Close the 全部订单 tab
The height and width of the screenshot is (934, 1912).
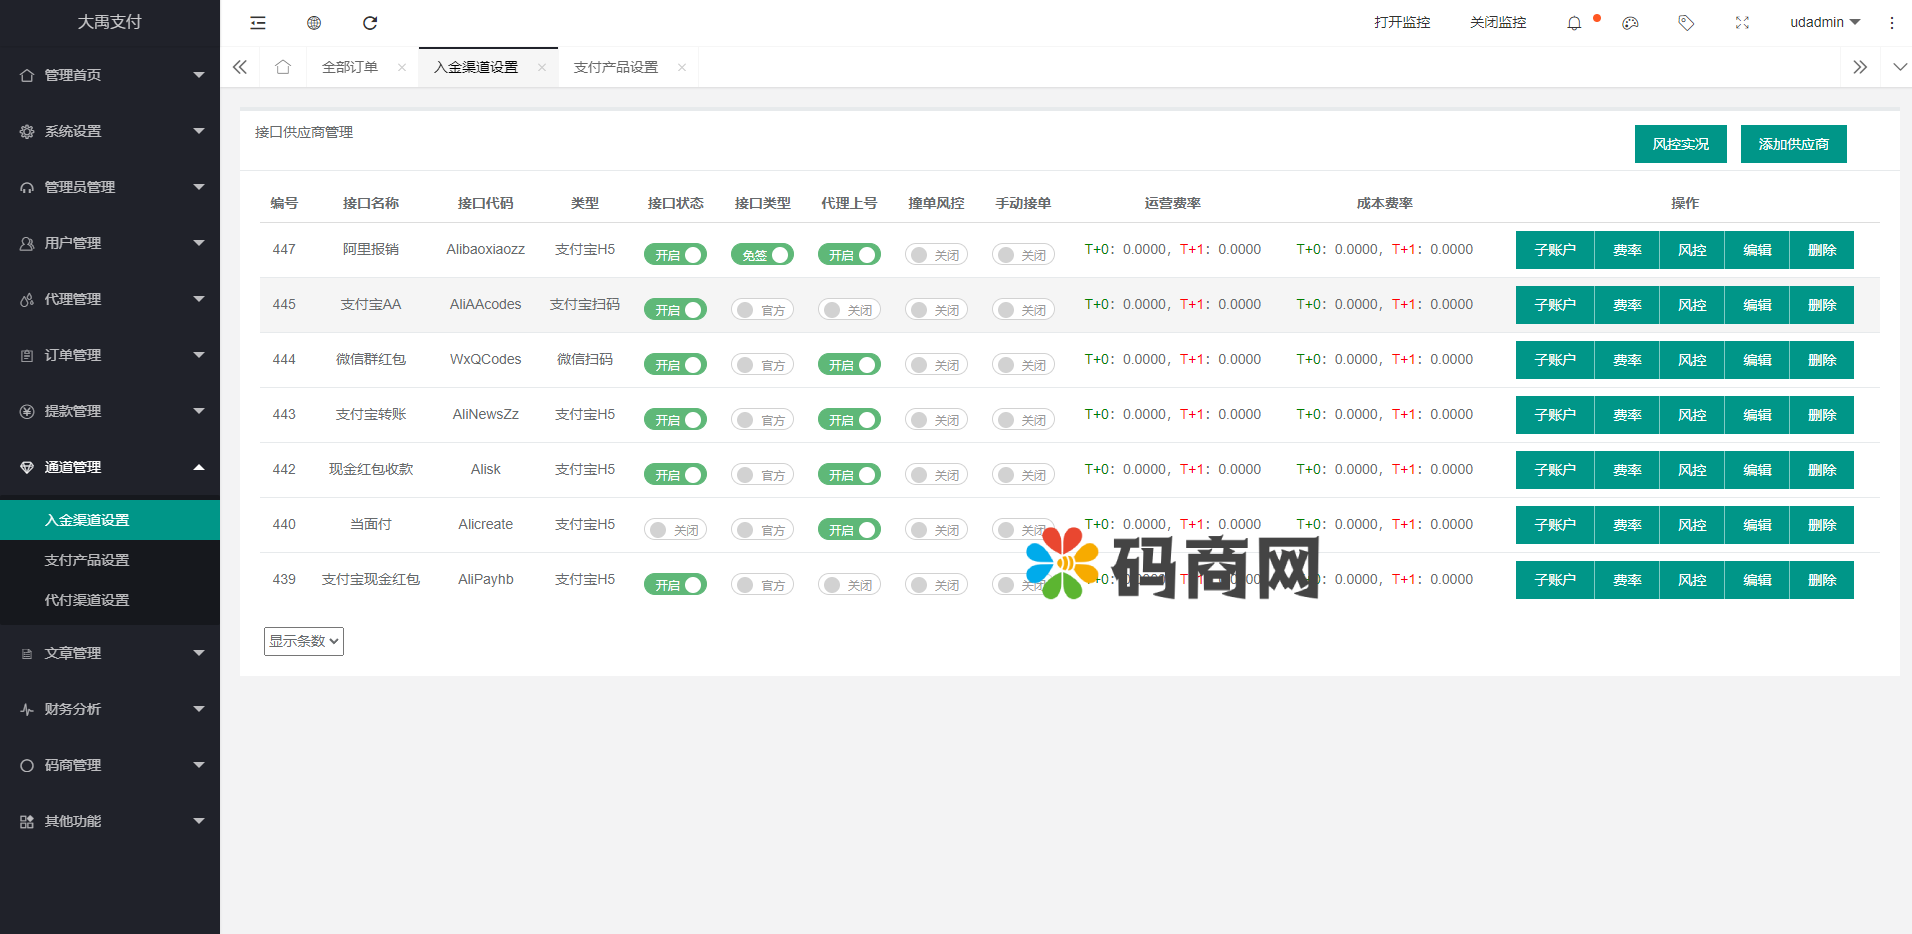click(402, 67)
